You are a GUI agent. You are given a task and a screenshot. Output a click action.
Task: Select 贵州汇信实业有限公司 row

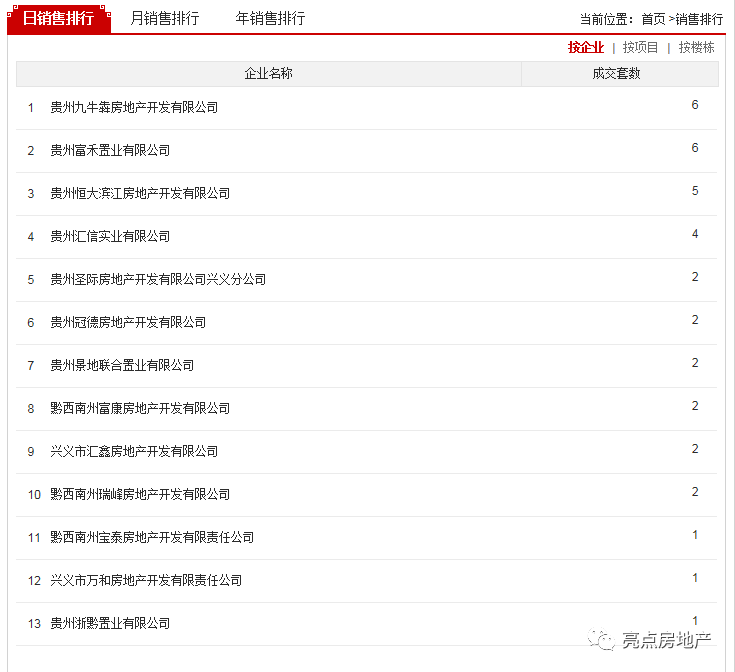367,237
